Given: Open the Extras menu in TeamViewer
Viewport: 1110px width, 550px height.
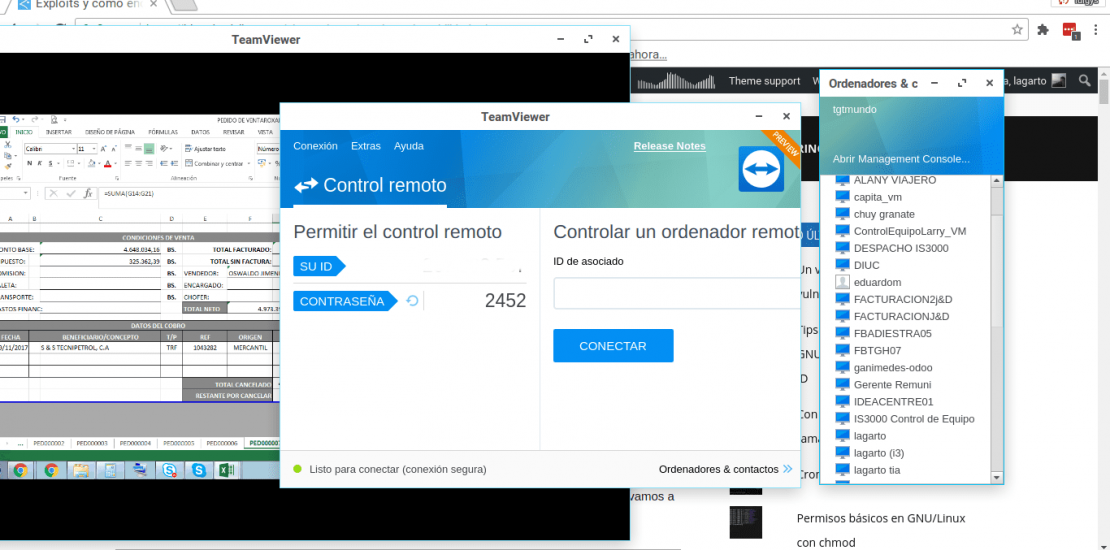Looking at the screenshot, I should point(365,146).
